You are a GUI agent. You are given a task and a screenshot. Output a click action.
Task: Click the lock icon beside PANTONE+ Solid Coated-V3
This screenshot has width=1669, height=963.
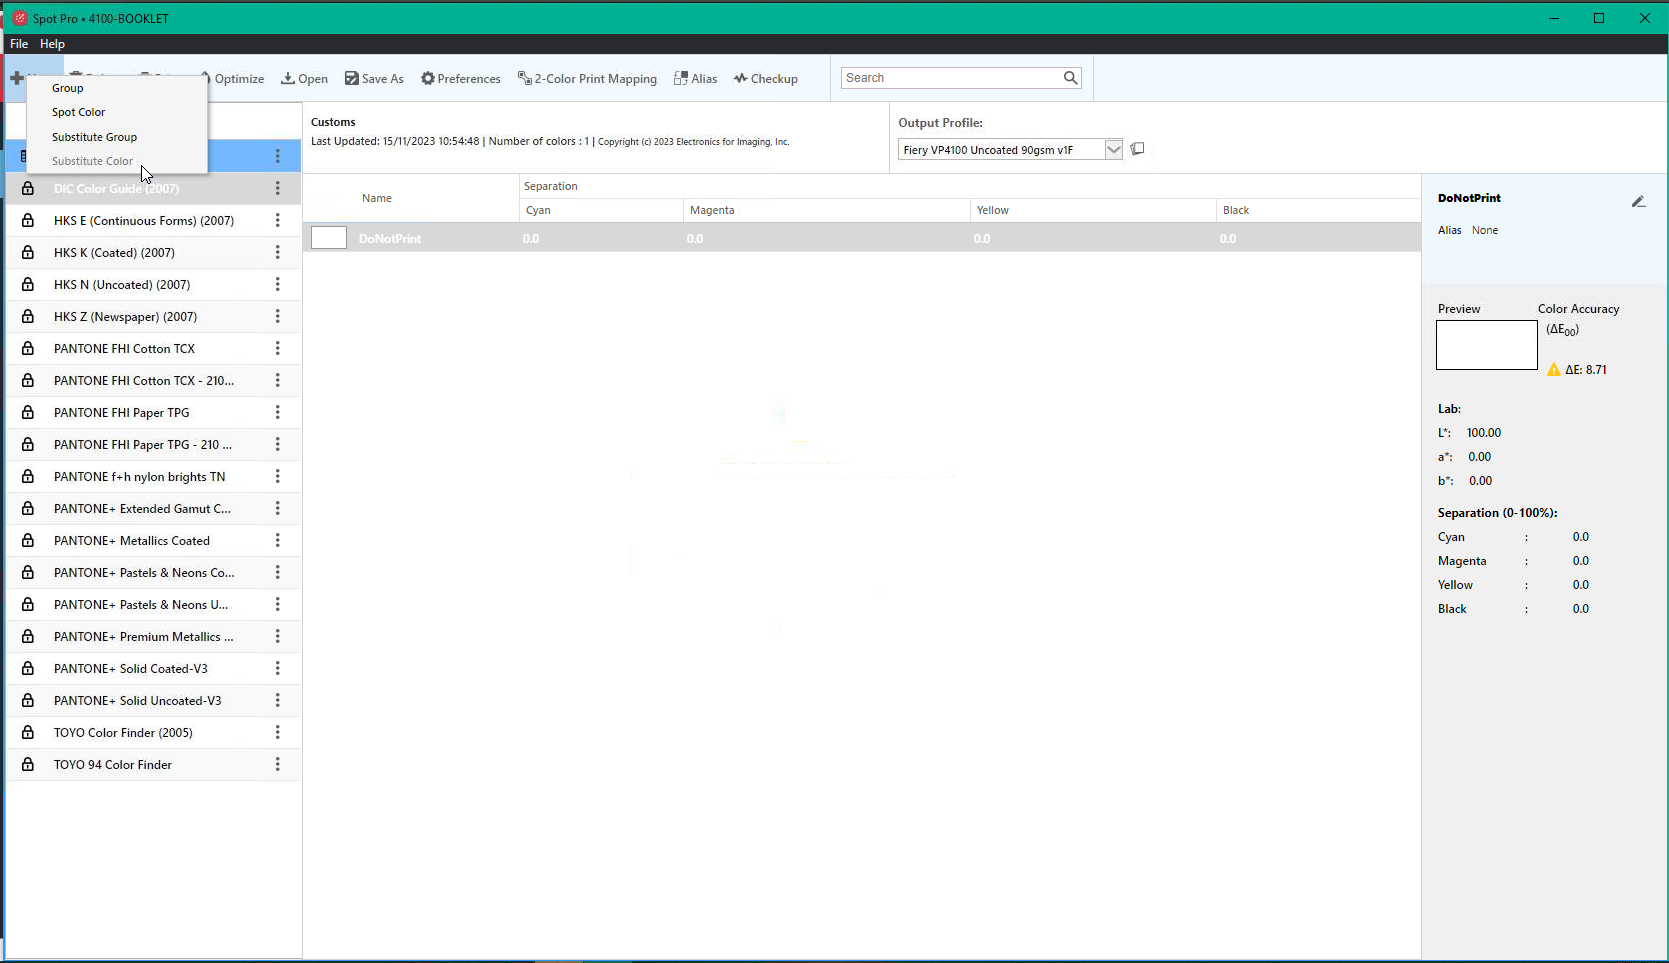(28, 668)
